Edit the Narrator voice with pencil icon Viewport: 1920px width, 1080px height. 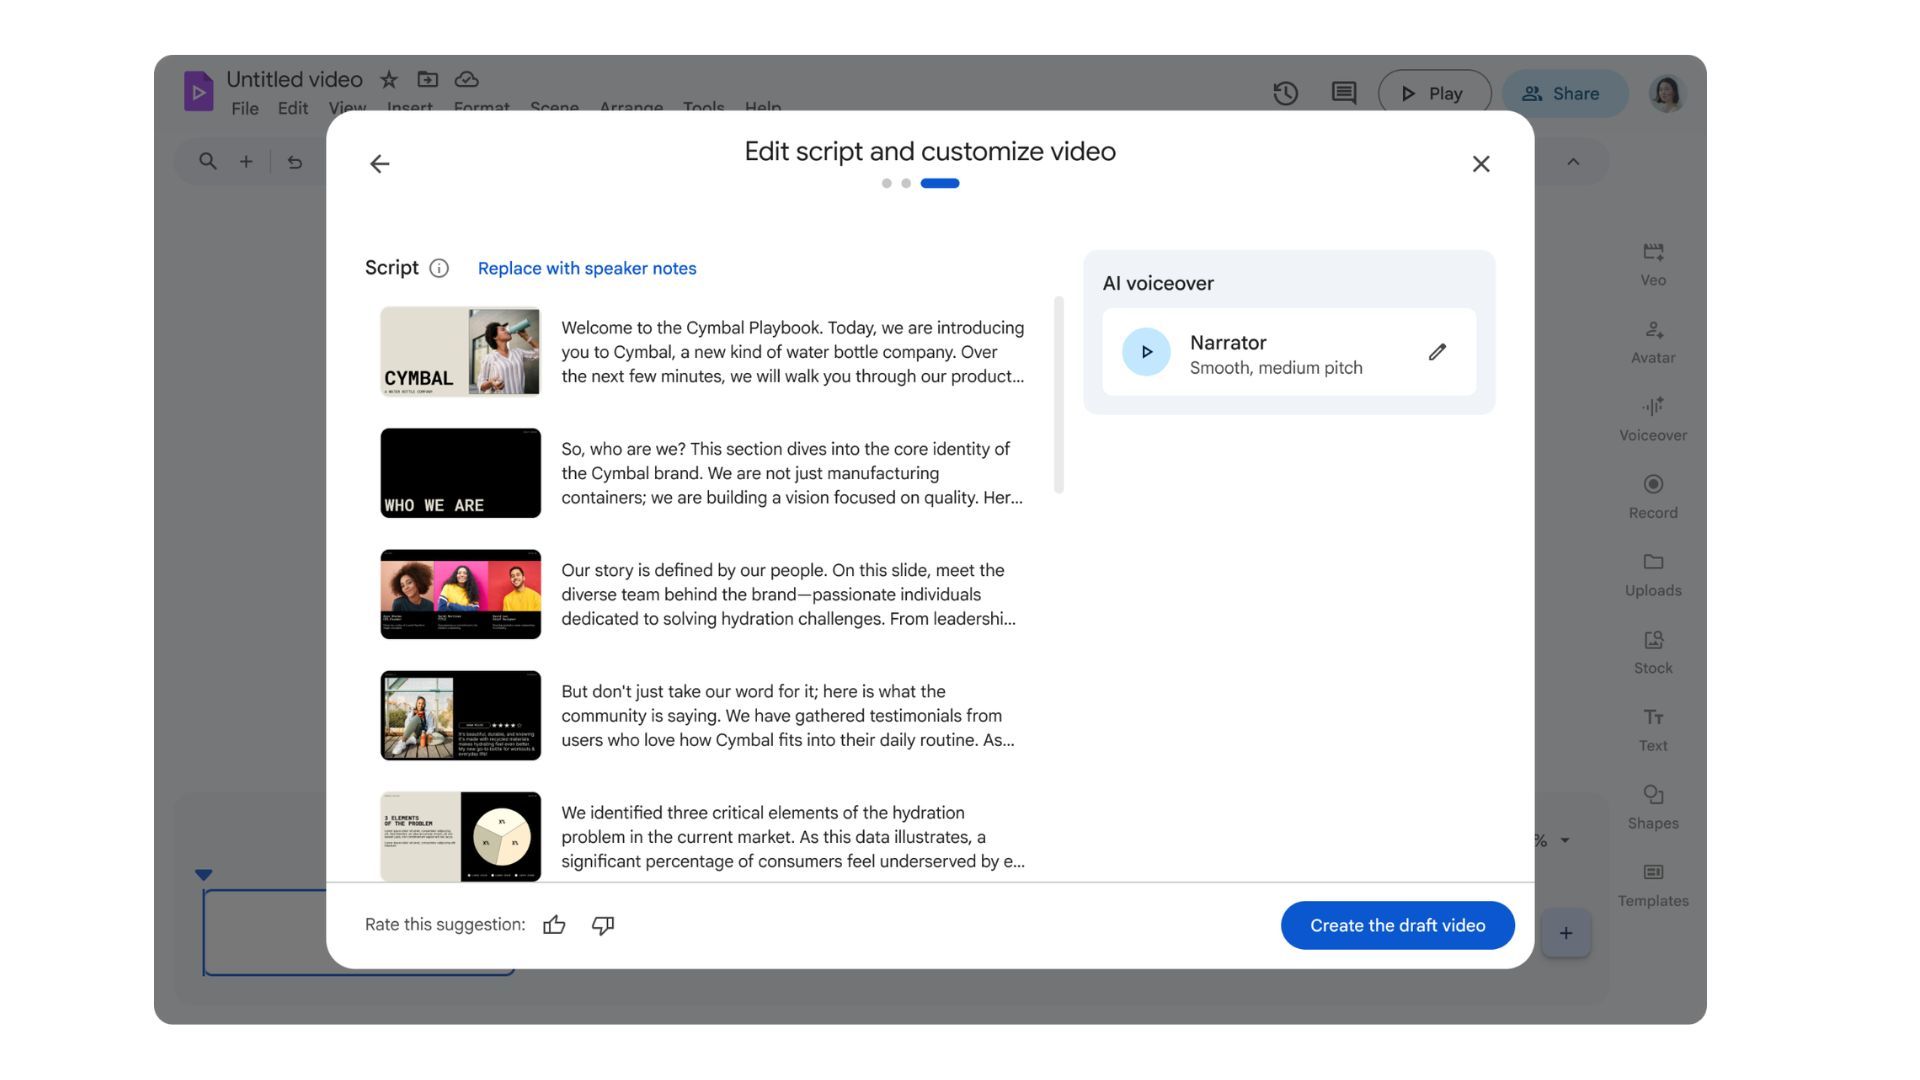point(1437,352)
